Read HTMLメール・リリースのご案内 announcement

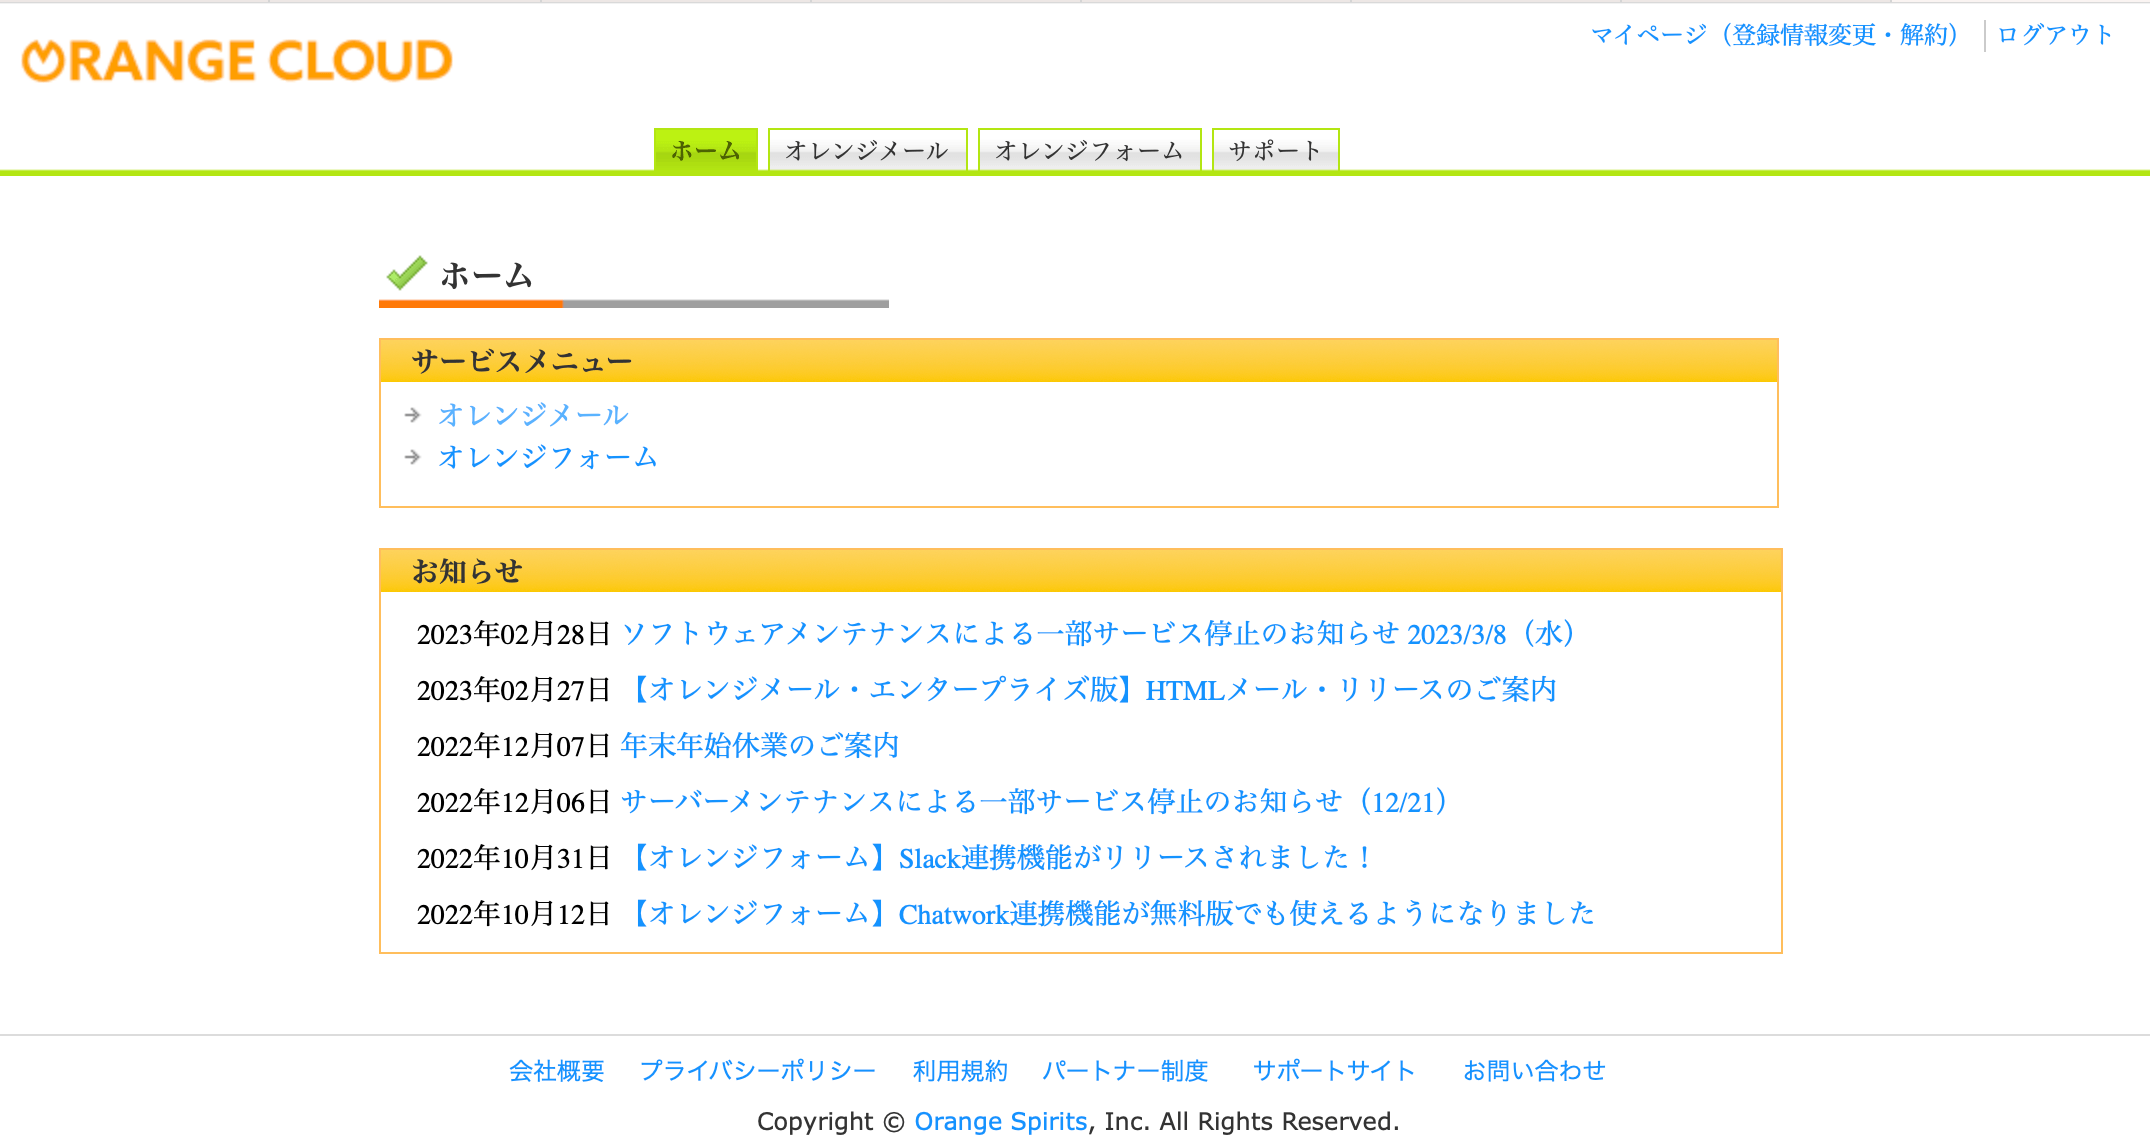tap(1091, 690)
